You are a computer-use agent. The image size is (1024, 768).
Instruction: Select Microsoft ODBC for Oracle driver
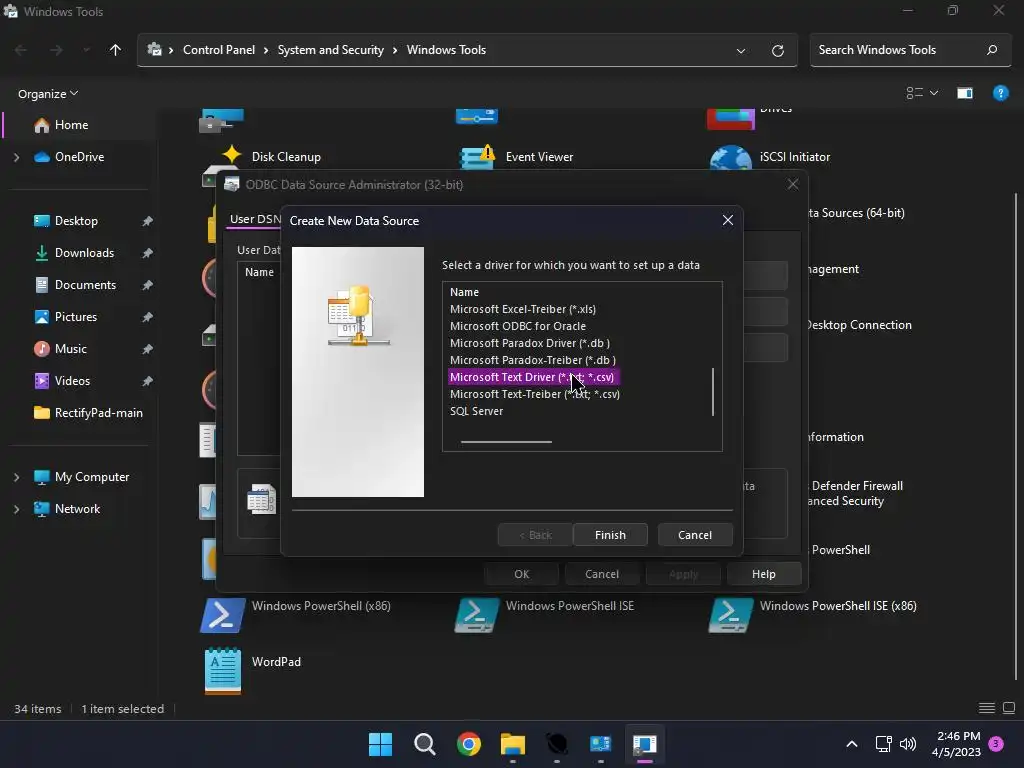pyautogui.click(x=518, y=326)
